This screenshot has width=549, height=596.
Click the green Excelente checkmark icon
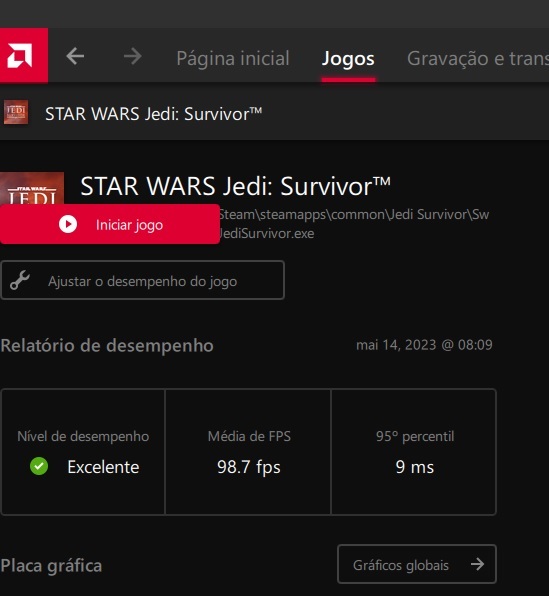point(39,466)
